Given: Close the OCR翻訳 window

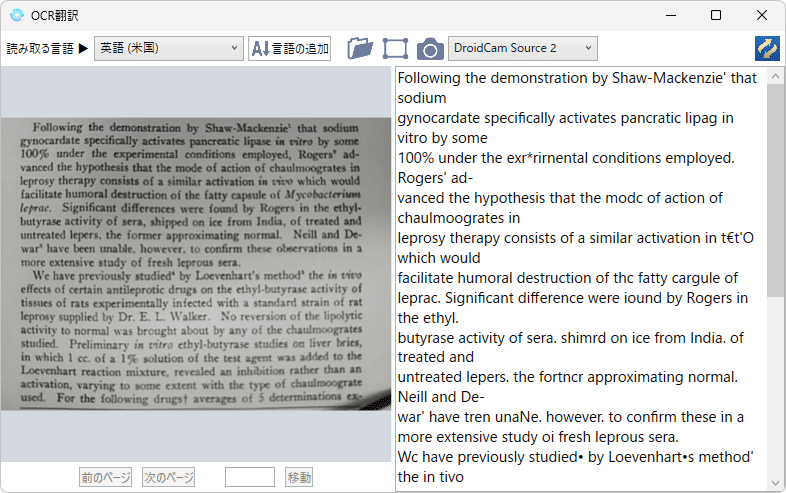Looking at the screenshot, I should tap(762, 15).
